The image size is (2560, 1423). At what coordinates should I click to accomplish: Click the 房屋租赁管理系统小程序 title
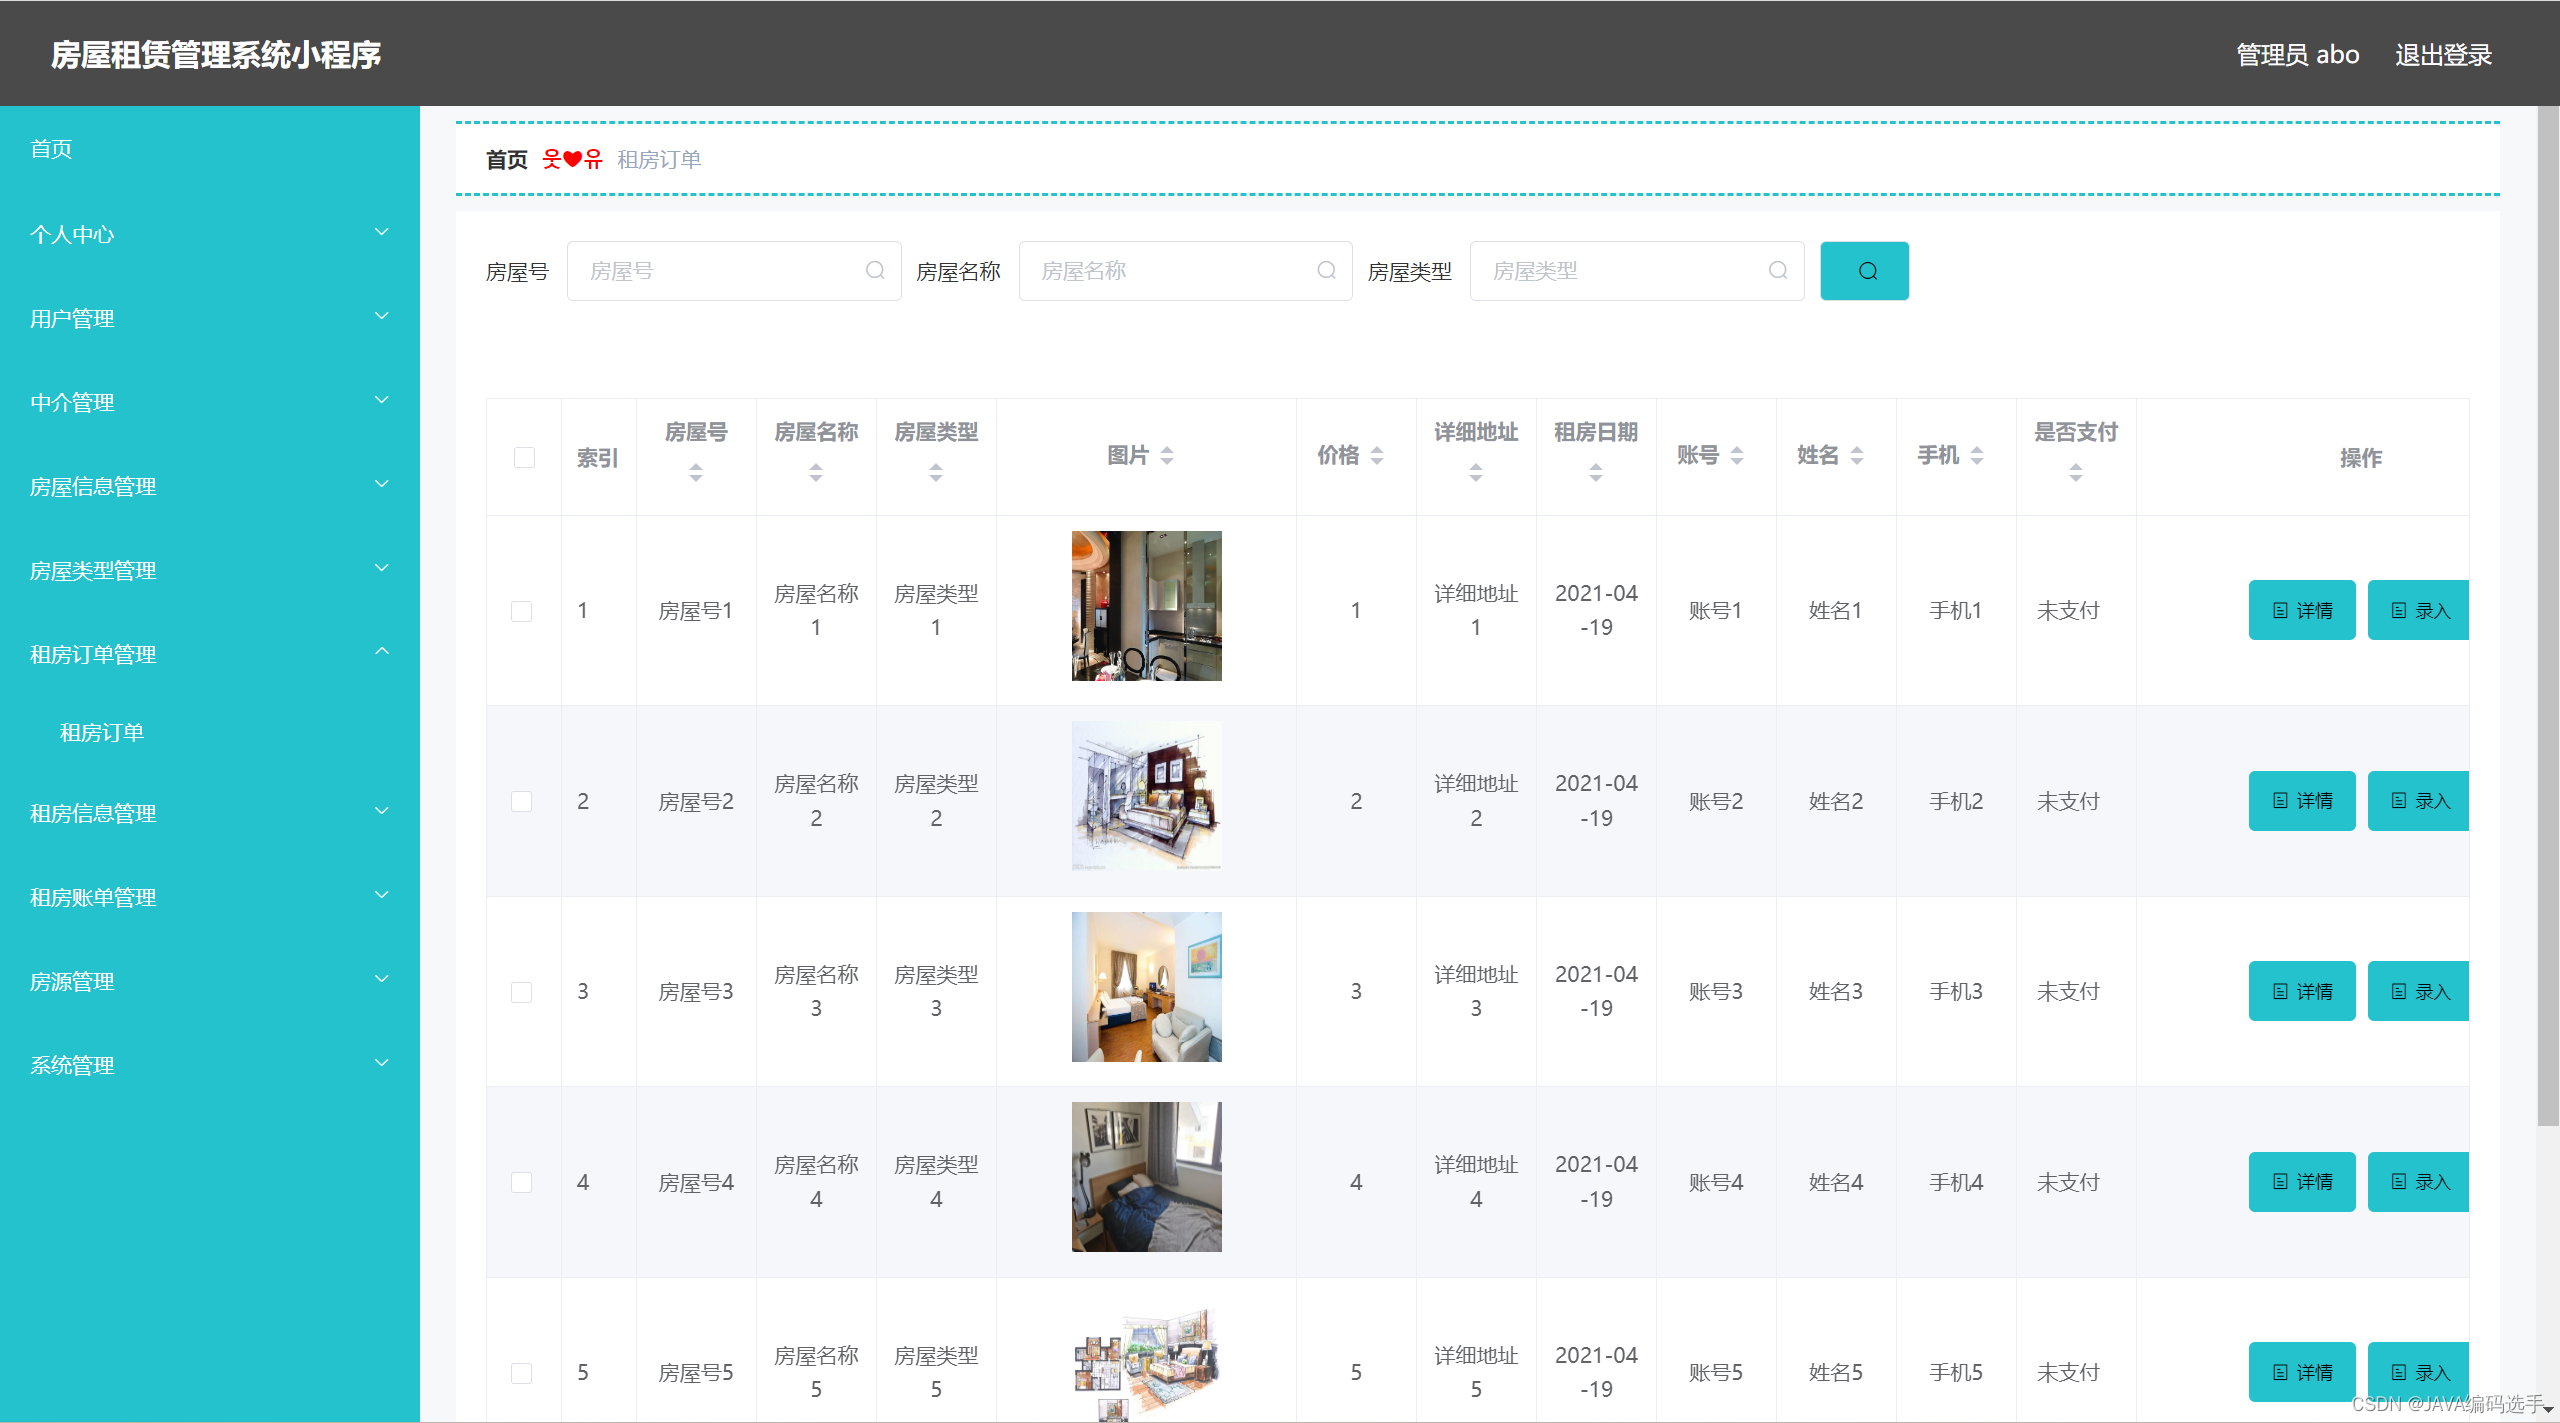point(216,55)
